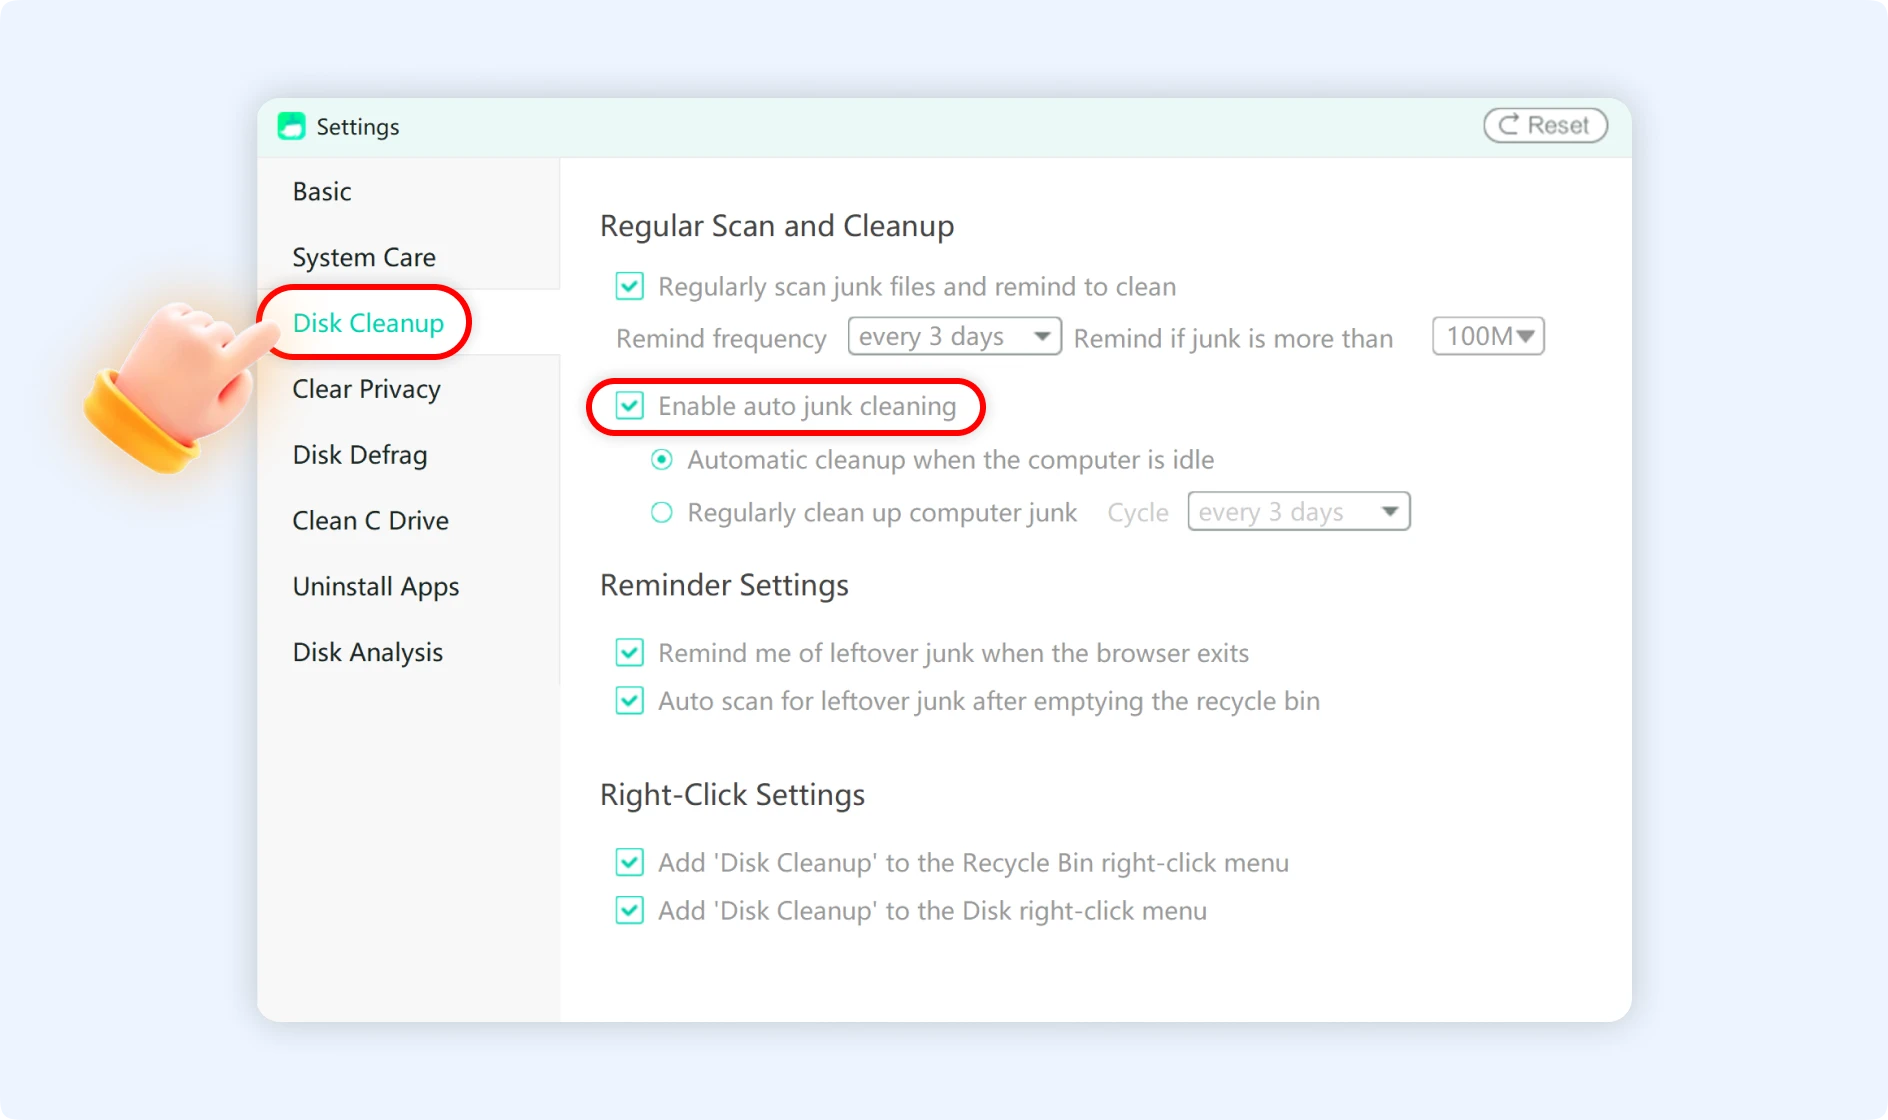Screen dimensions: 1888x1120
Task: Disable auto junk cleaning
Action: 629,406
